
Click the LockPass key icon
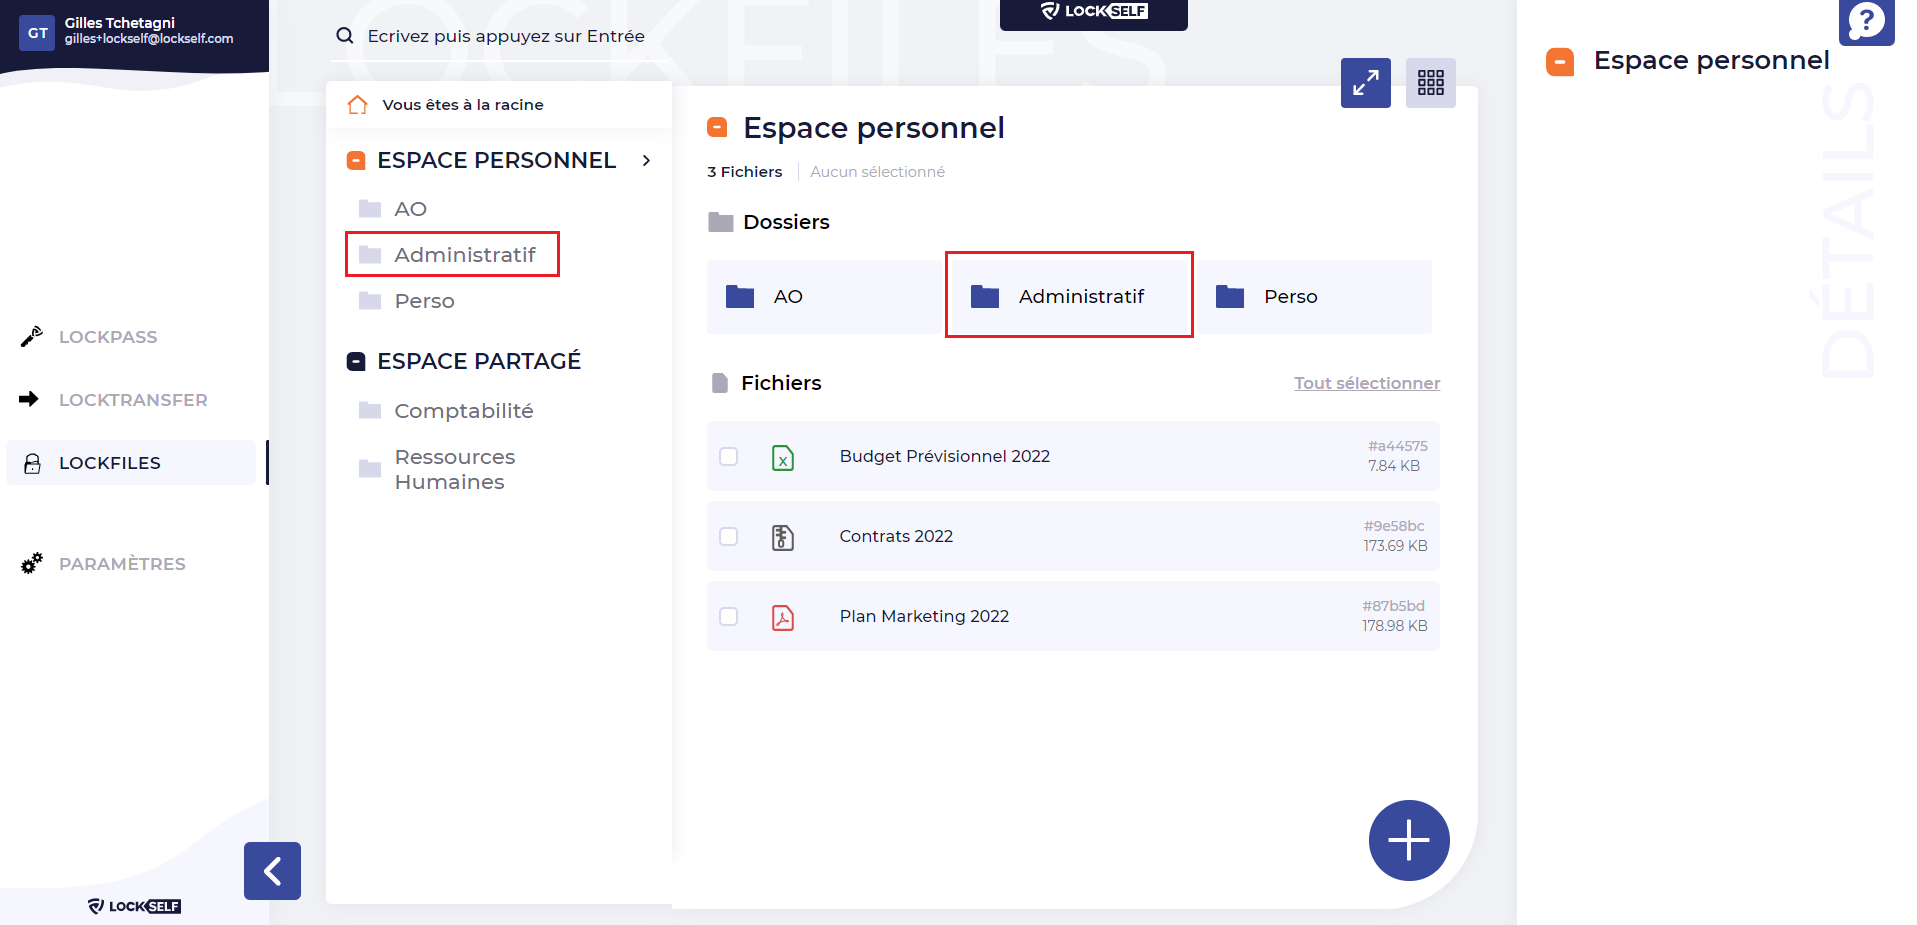click(32, 337)
